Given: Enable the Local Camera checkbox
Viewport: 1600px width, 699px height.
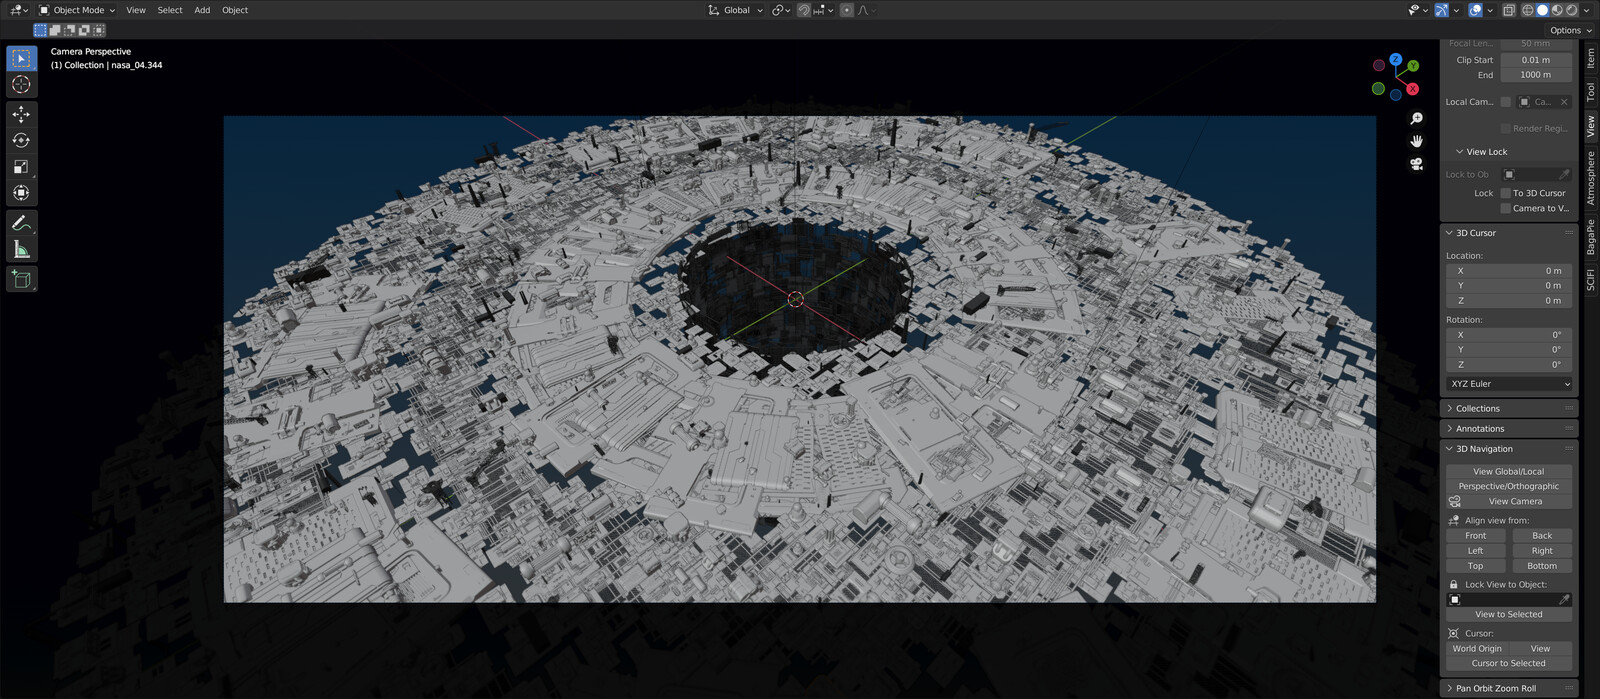Looking at the screenshot, I should click(x=1506, y=102).
